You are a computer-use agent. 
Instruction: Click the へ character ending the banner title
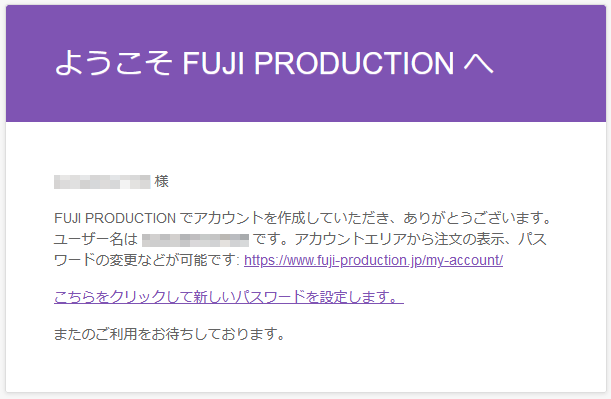click(479, 64)
